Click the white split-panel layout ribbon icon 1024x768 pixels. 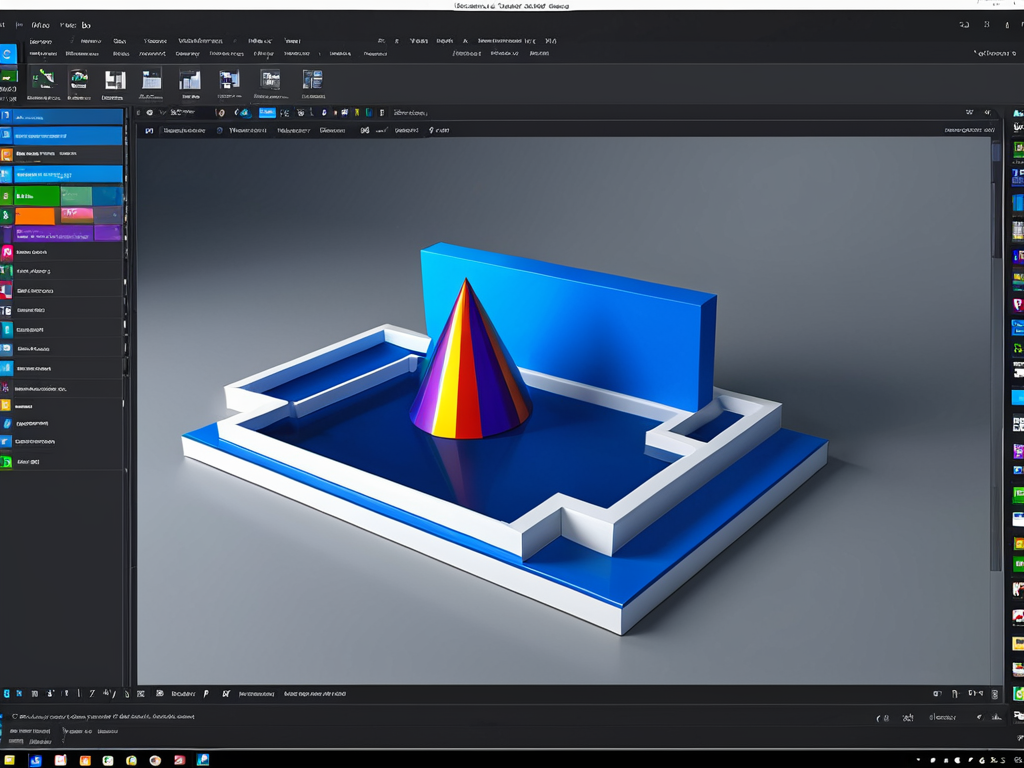(114, 81)
